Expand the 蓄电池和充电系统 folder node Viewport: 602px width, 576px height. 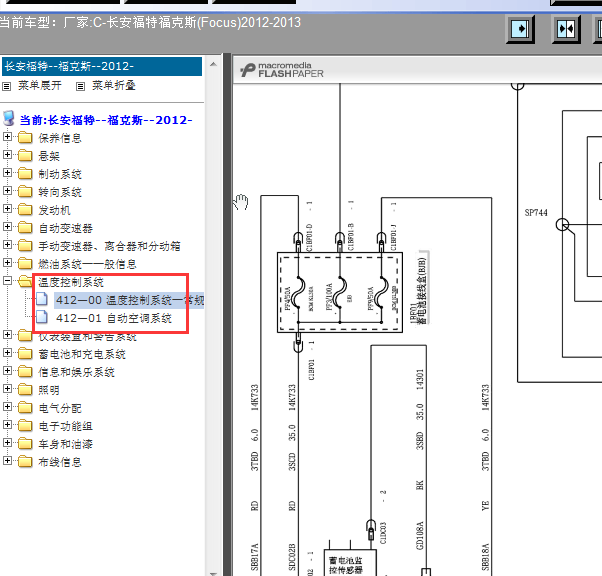(7, 353)
